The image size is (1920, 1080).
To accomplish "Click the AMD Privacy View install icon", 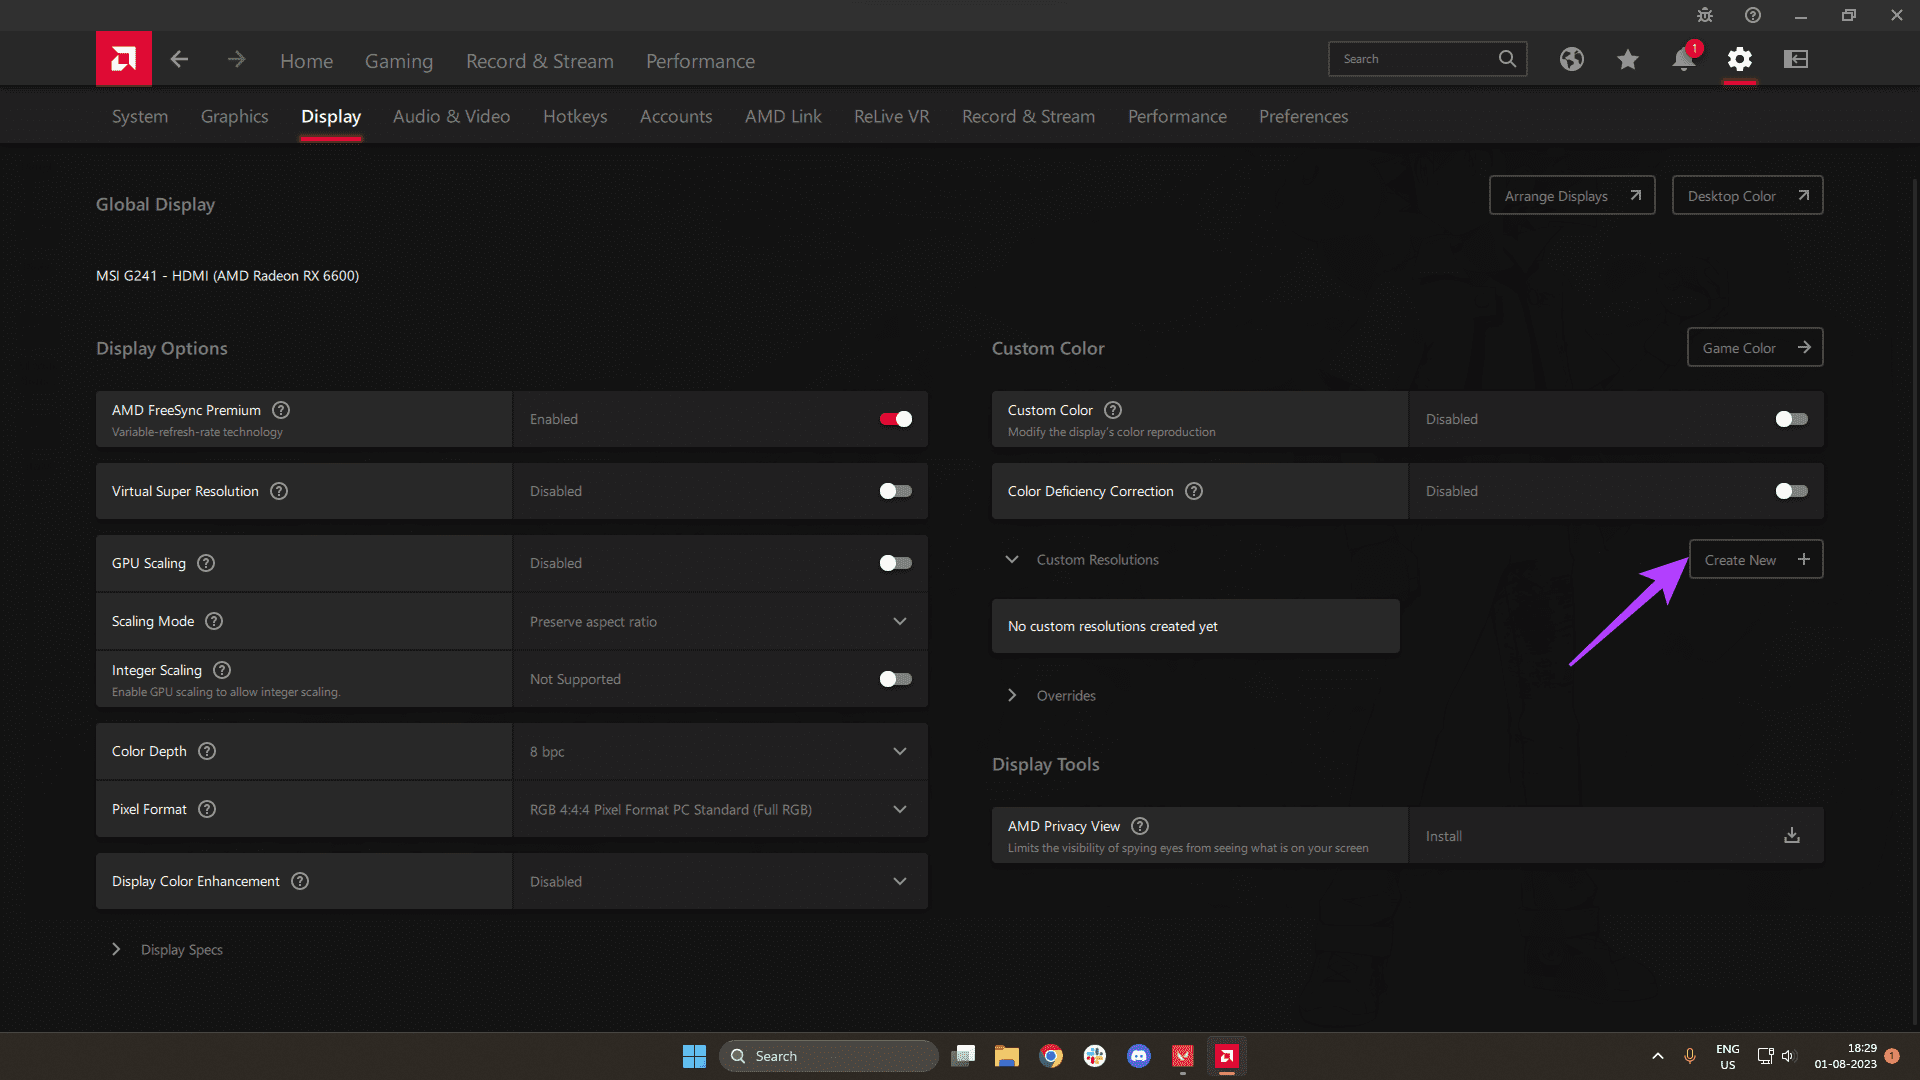I will pyautogui.click(x=1791, y=835).
